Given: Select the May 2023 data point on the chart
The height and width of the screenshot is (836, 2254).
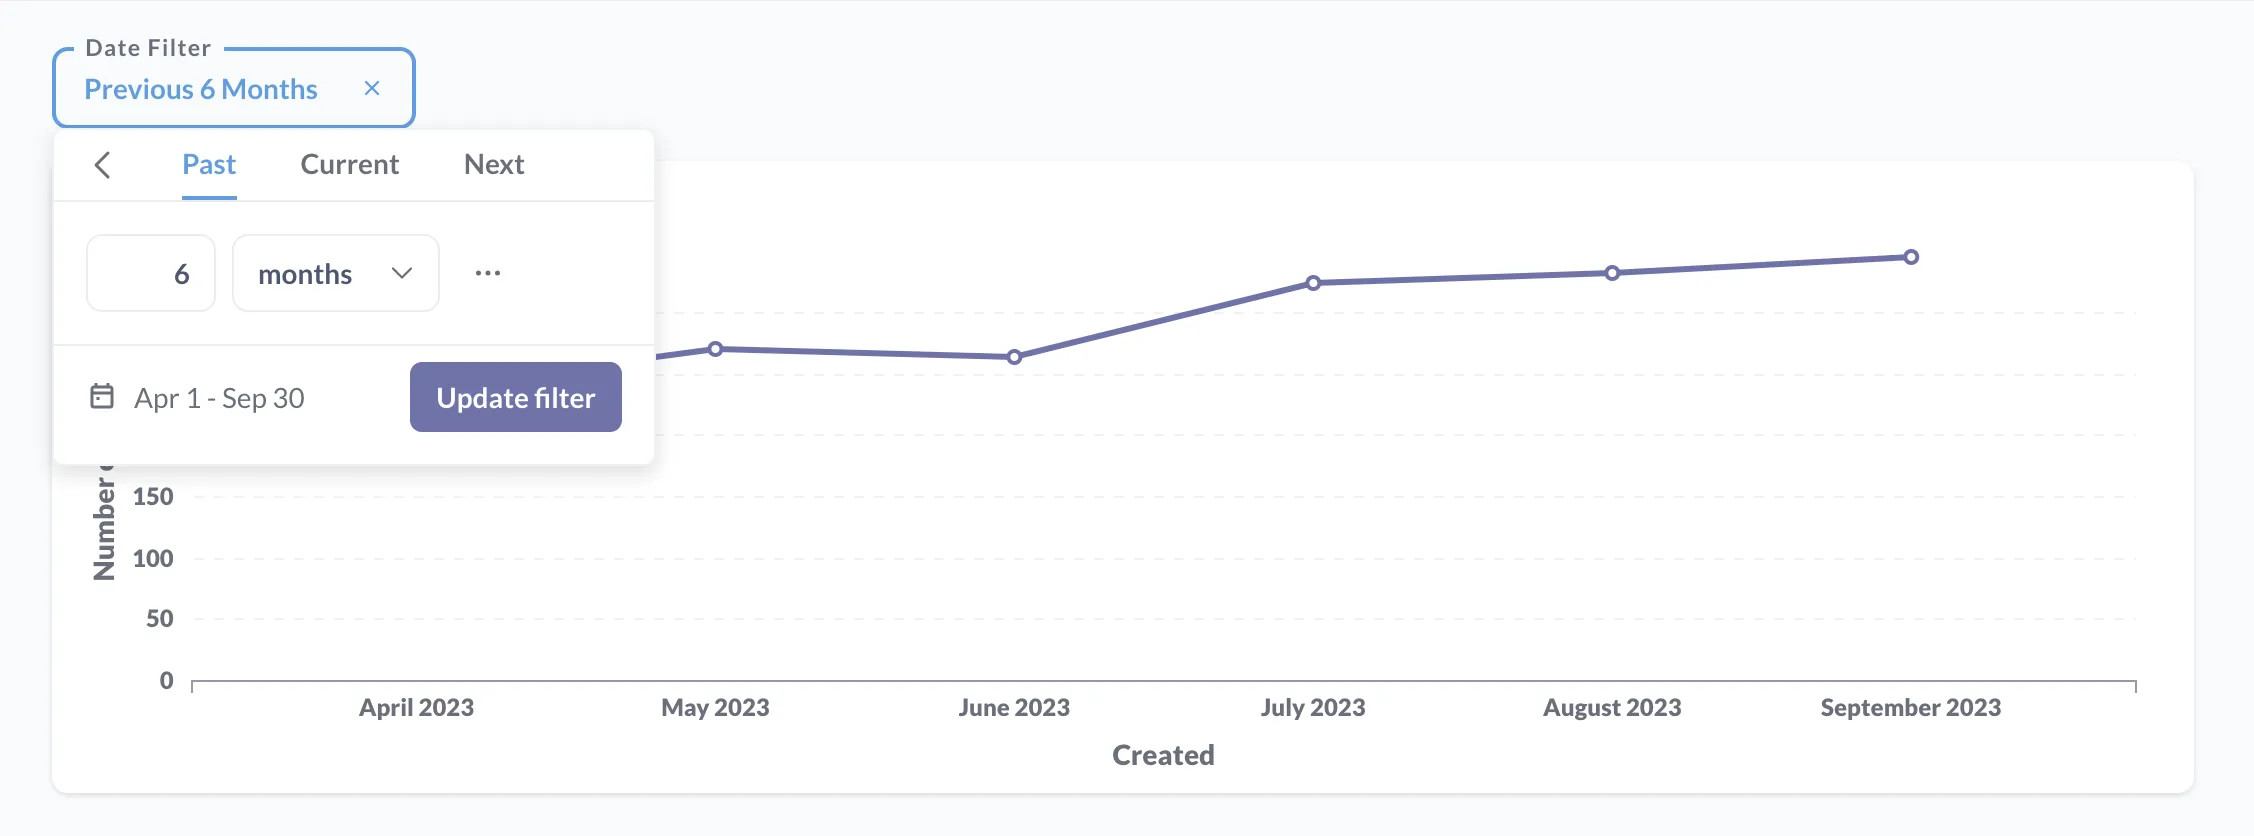Looking at the screenshot, I should (715, 349).
